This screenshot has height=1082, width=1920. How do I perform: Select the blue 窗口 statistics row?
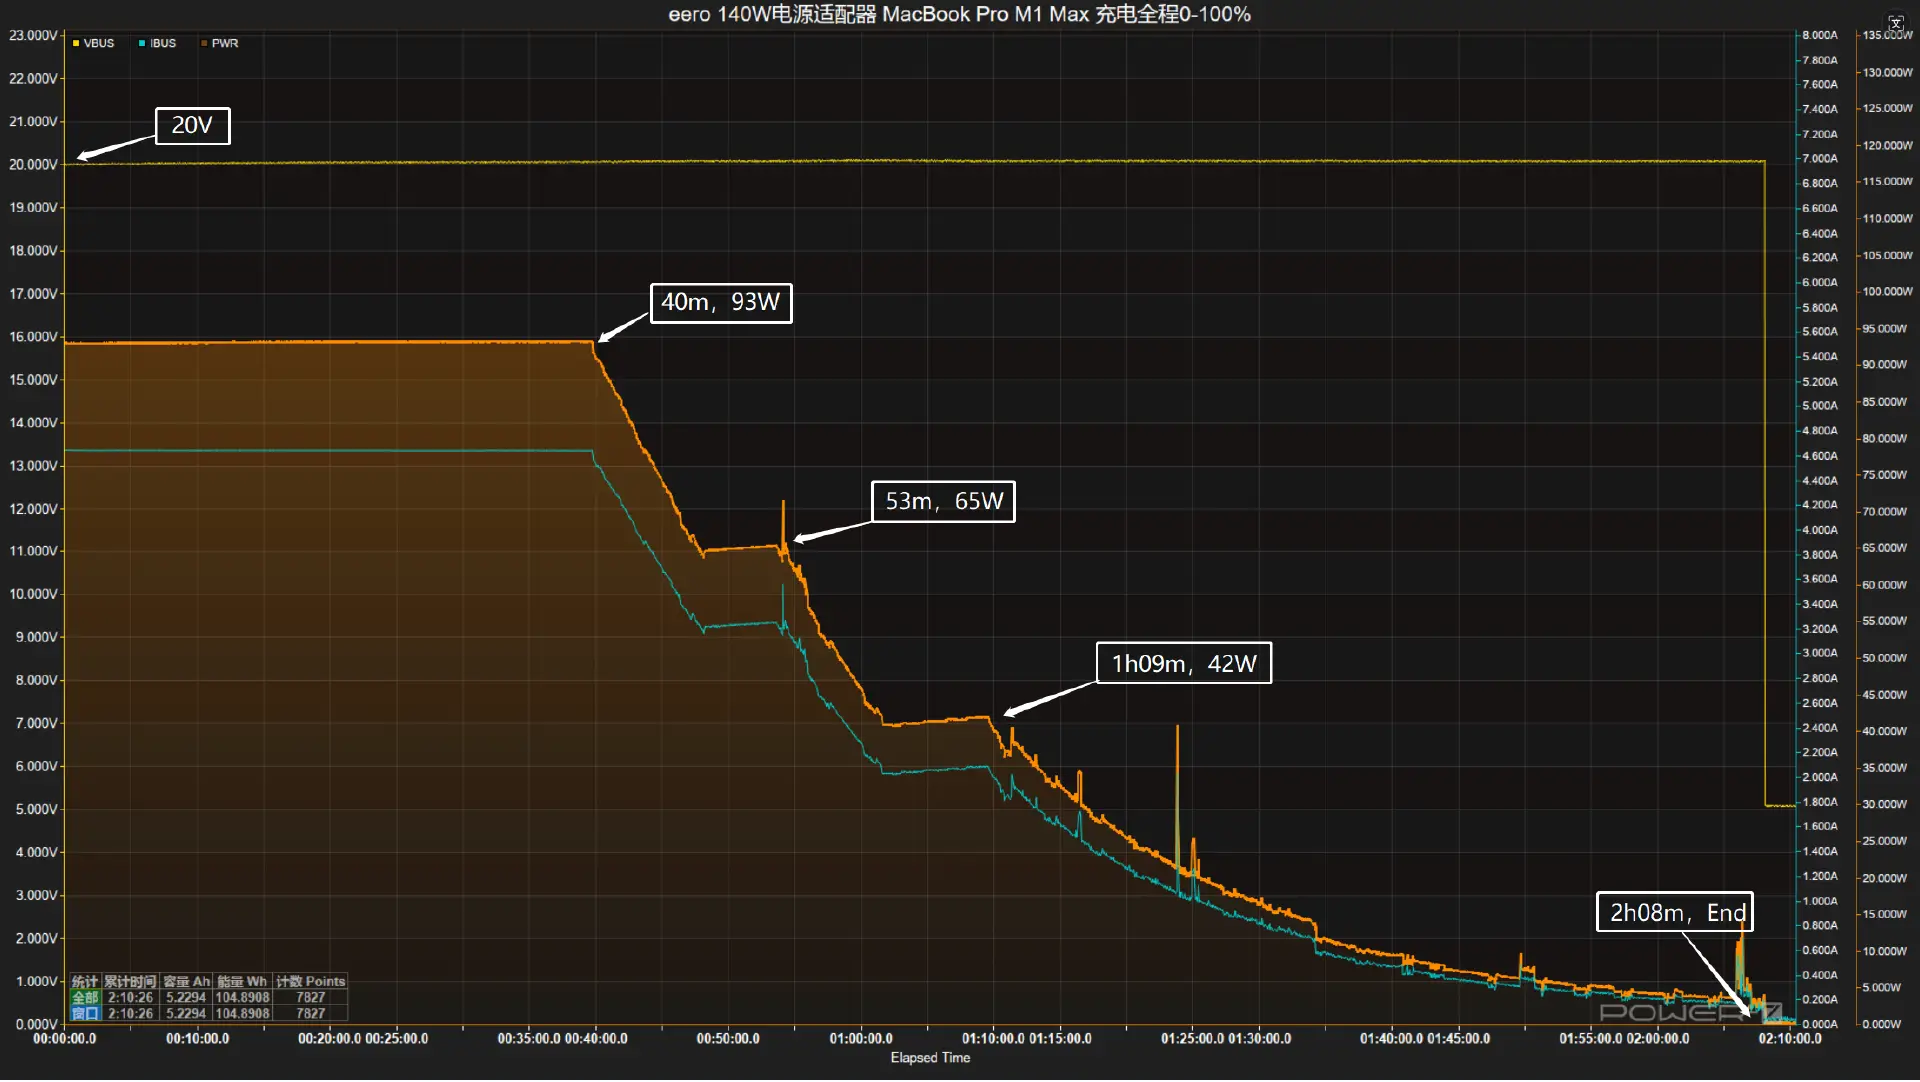click(x=85, y=1014)
